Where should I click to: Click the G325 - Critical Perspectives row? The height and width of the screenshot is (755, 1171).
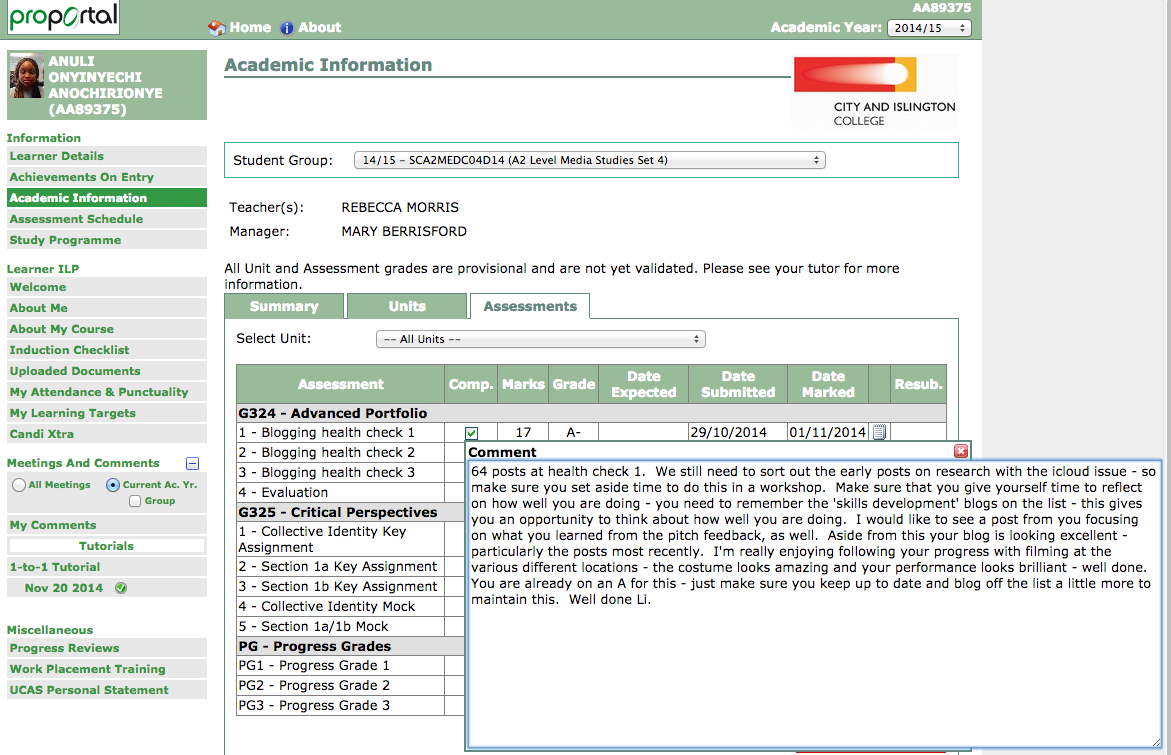(350, 512)
